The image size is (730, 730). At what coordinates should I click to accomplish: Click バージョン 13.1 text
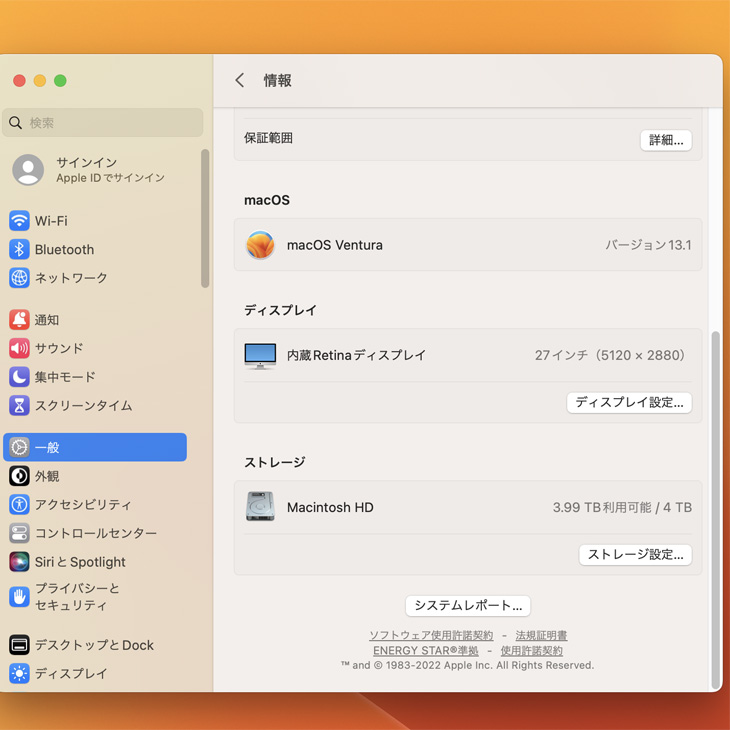648,245
